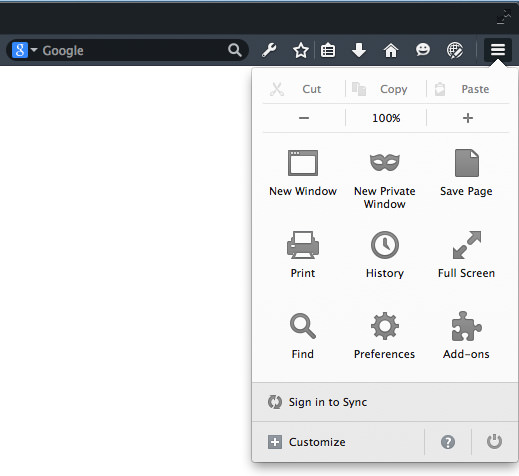Click the magnifier in search bar
The height and width of the screenshot is (476, 519).
coord(235,50)
